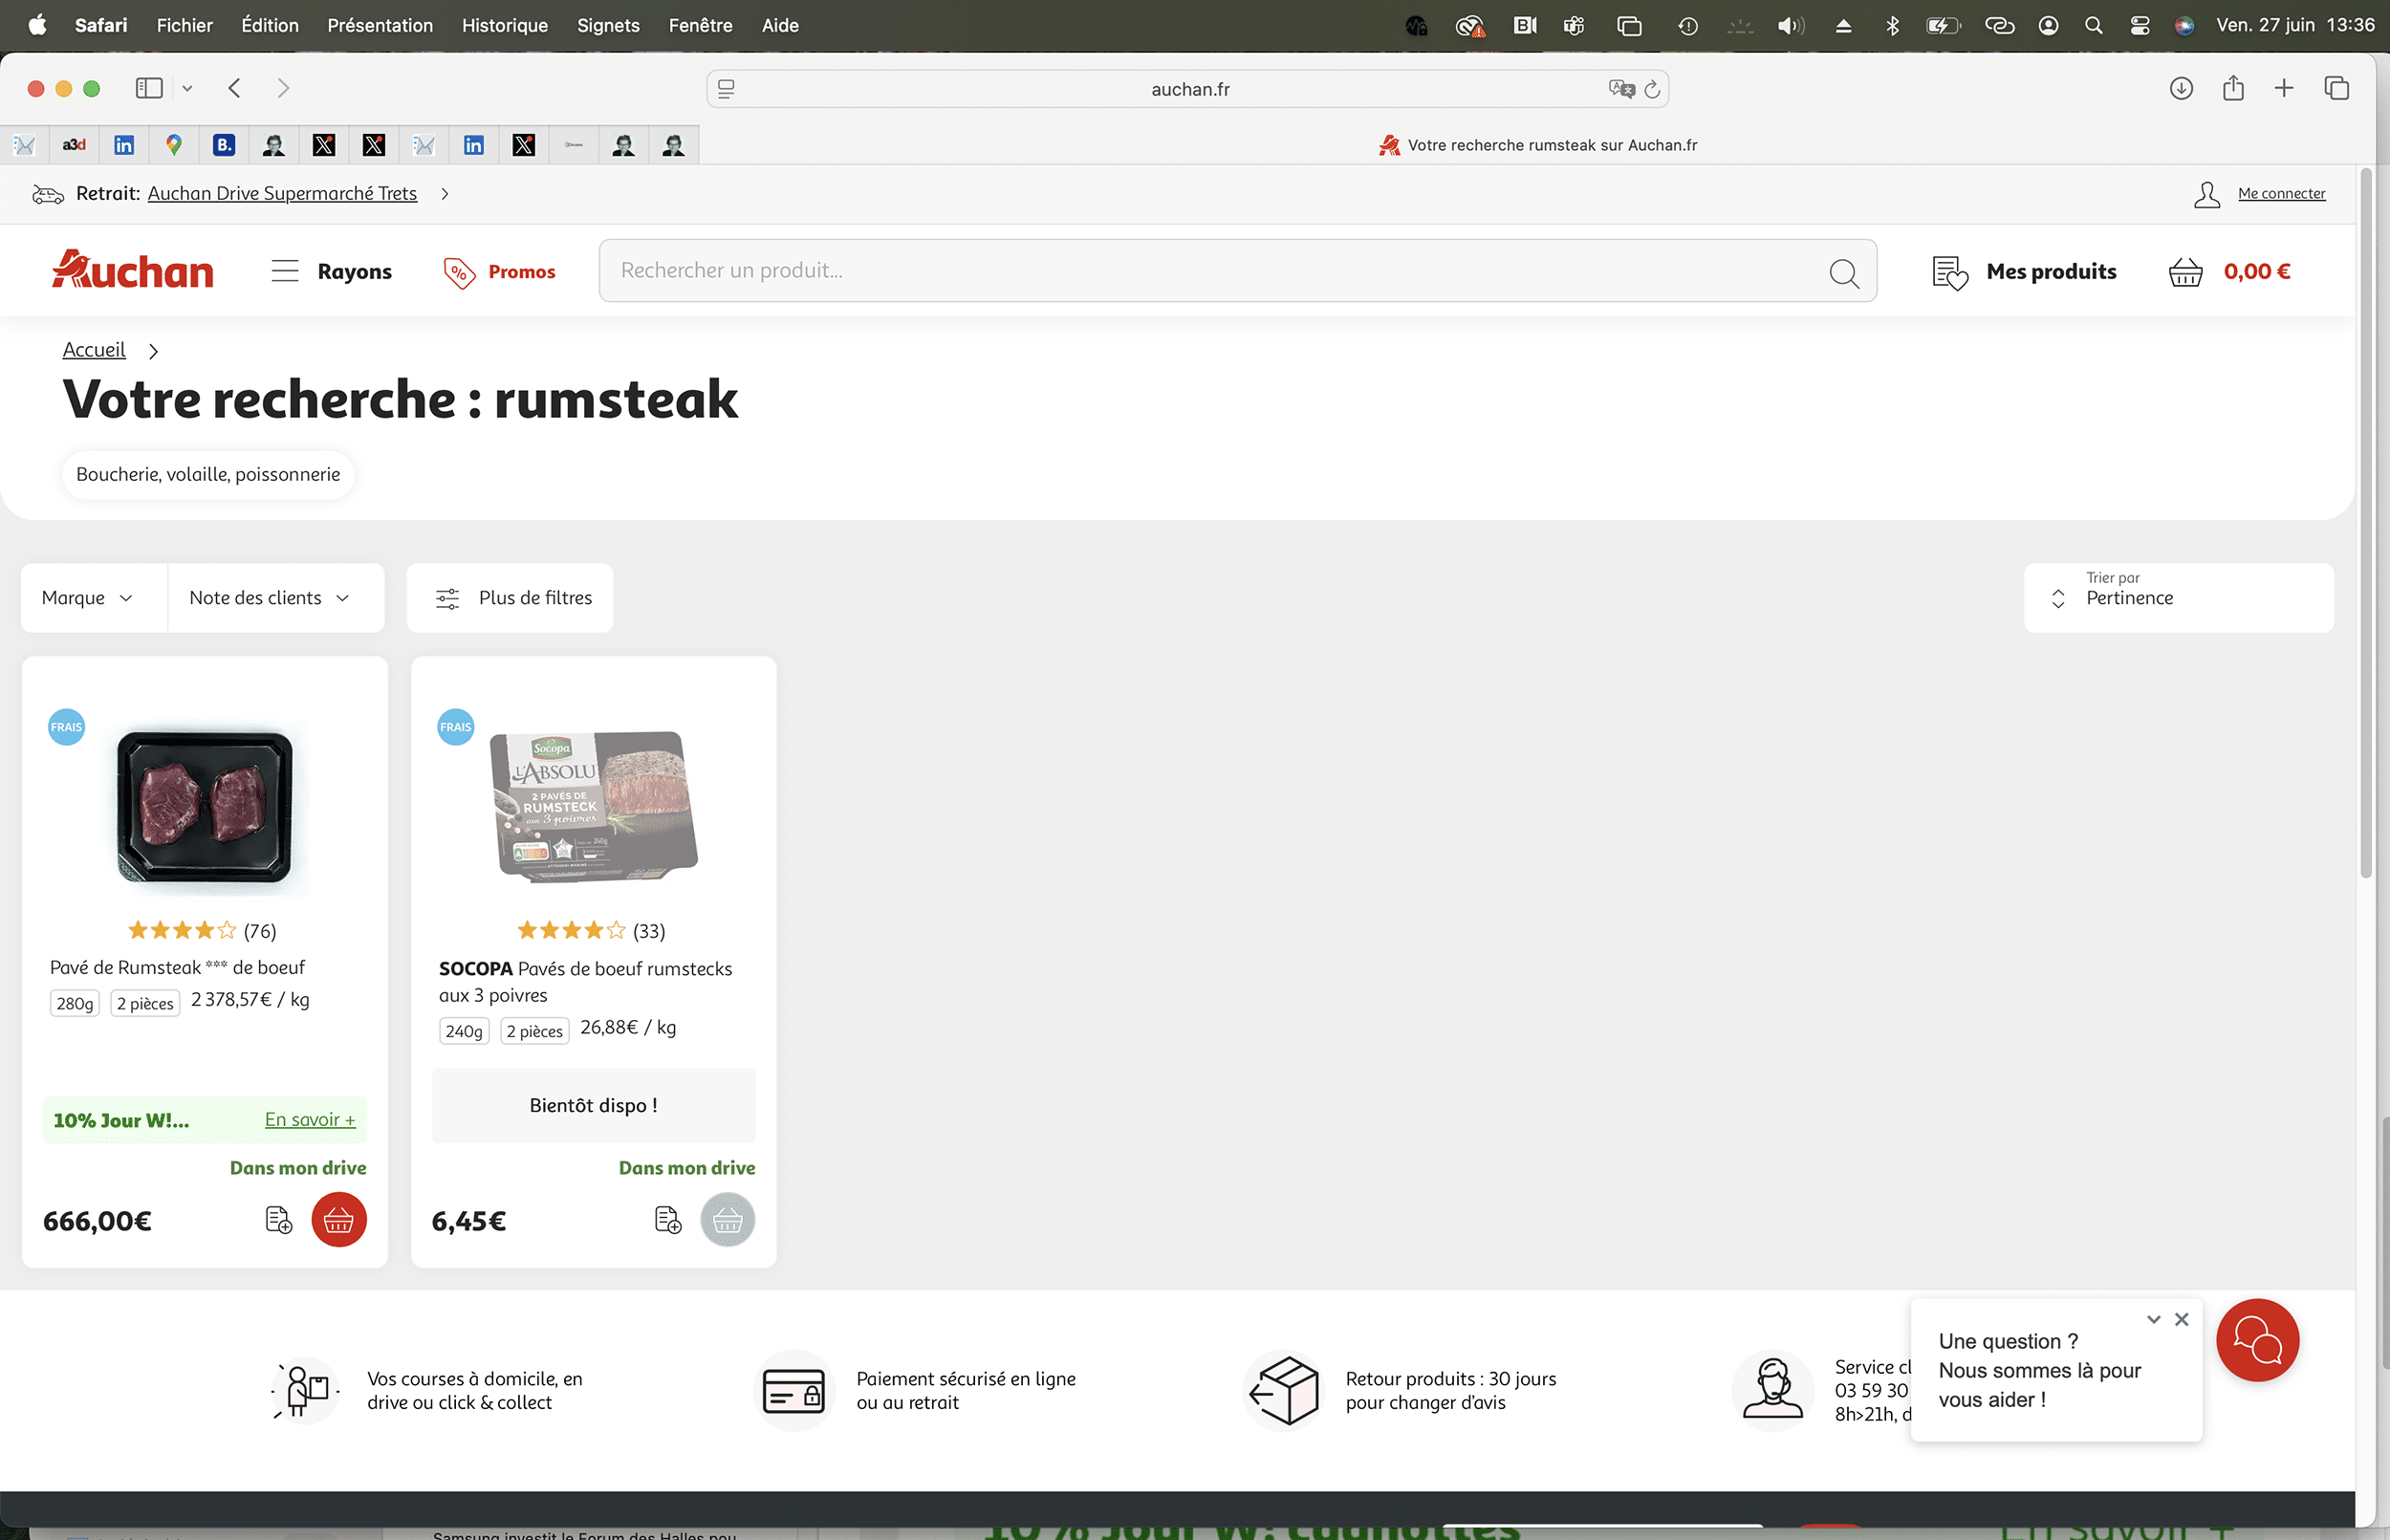Screen dimensions: 2390x1540
Task: Click the greyed basket button for SOCOPA rumstecks
Action: (728, 1220)
